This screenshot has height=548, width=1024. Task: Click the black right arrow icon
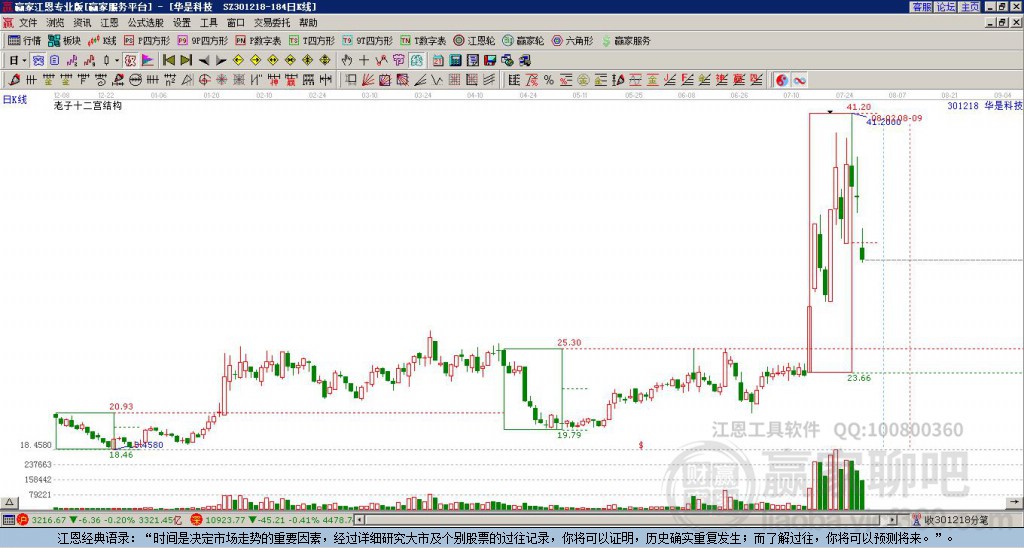(221, 61)
